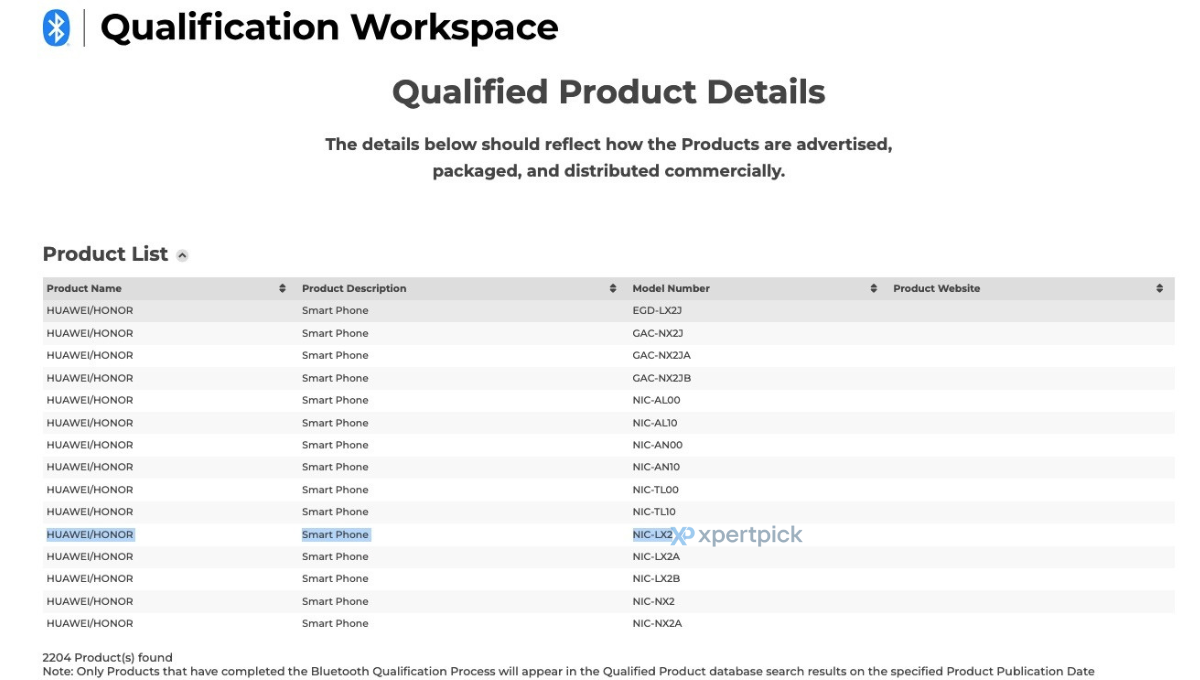Select model number NIC-TL10
Image resolution: width=1200 pixels, height=680 pixels.
coord(654,512)
